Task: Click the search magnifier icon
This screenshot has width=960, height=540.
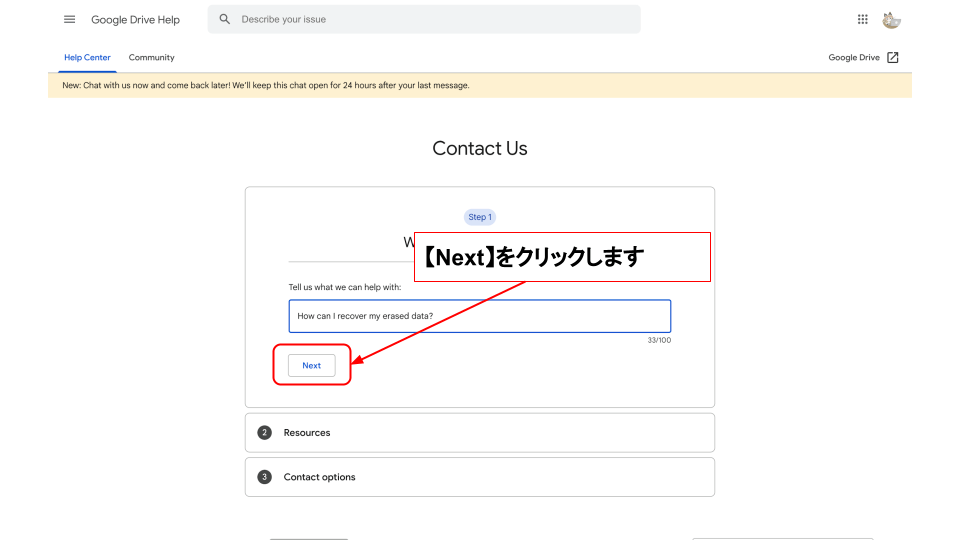Action: coord(225,19)
